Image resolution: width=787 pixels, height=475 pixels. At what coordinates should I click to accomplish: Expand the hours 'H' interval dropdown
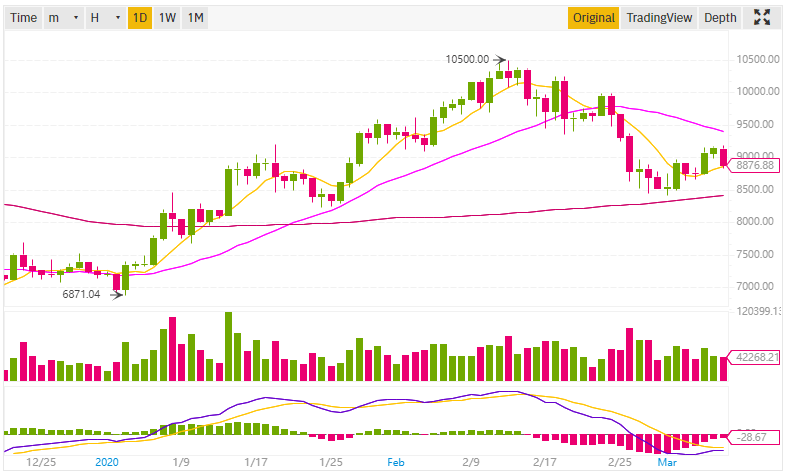point(105,18)
